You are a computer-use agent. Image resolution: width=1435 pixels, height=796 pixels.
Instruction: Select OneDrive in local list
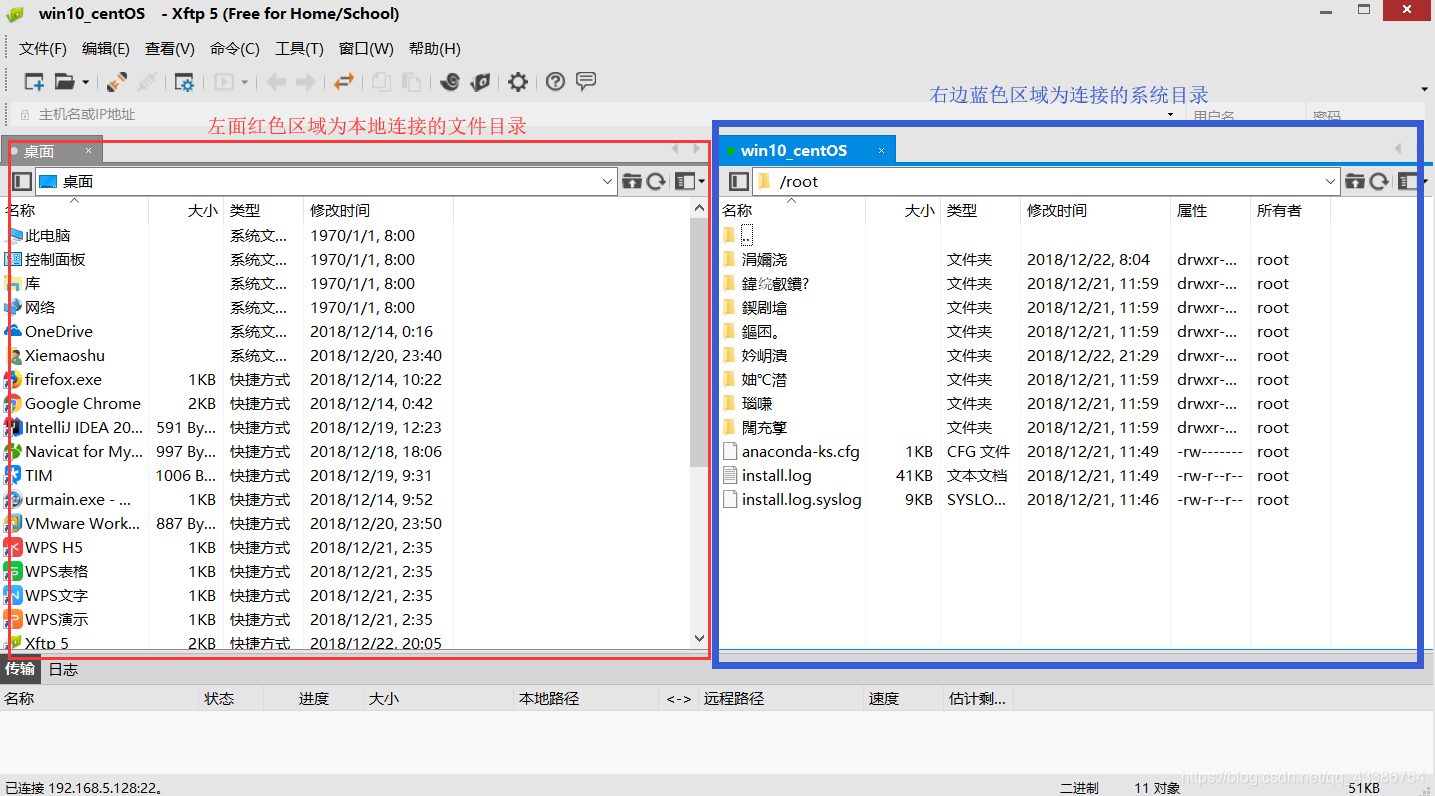click(58, 332)
